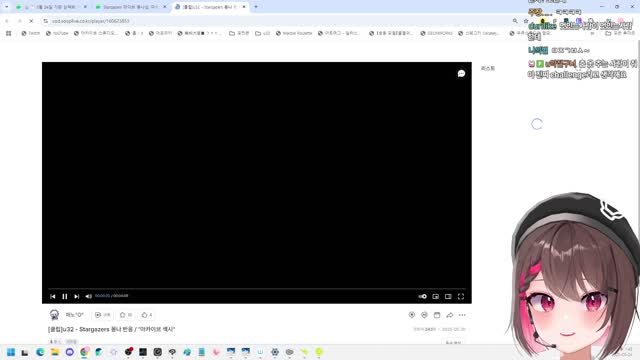The image size is (640, 360).
Task: Open the streamer profile avatar below video
Action: [54, 315]
